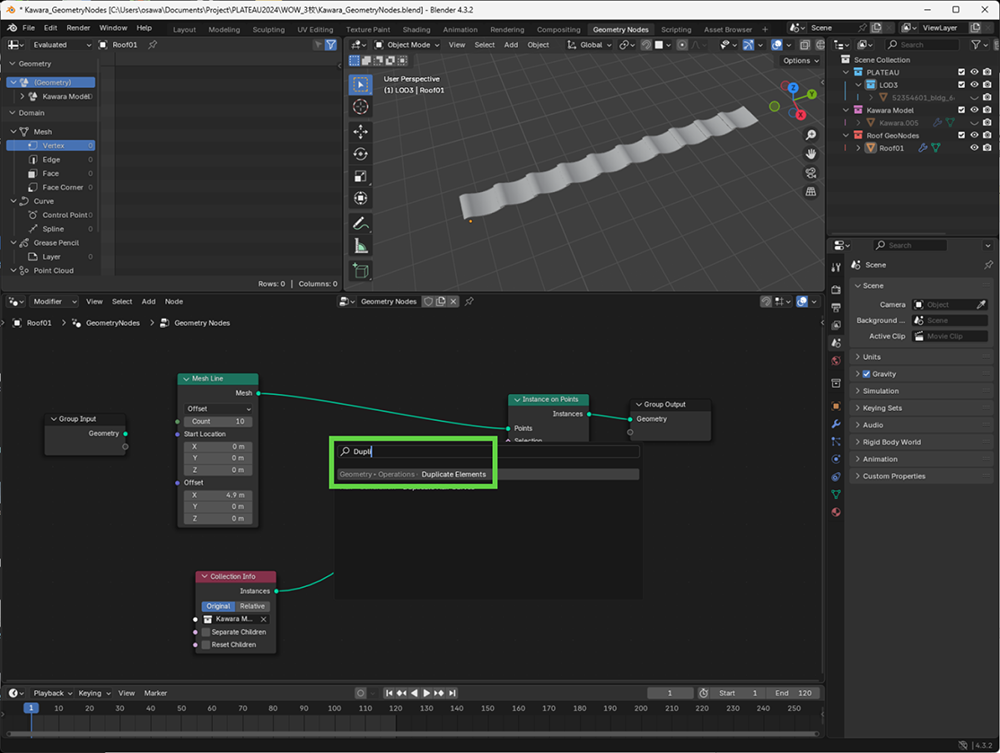1000x753 pixels.
Task: Open the Output properties tab icon
Action: [836, 307]
